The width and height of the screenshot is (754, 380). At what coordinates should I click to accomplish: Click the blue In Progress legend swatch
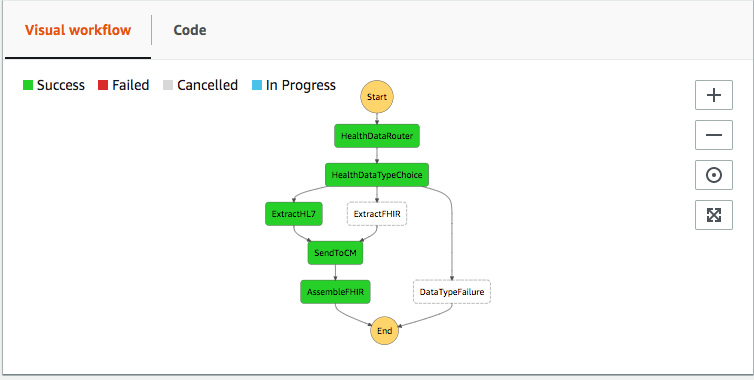[x=257, y=86]
